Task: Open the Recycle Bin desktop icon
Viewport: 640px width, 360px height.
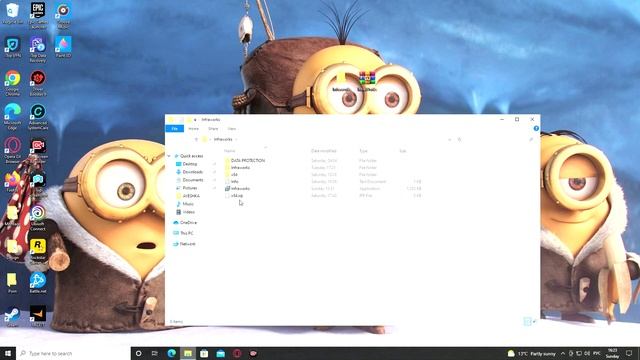Action: 13,13
